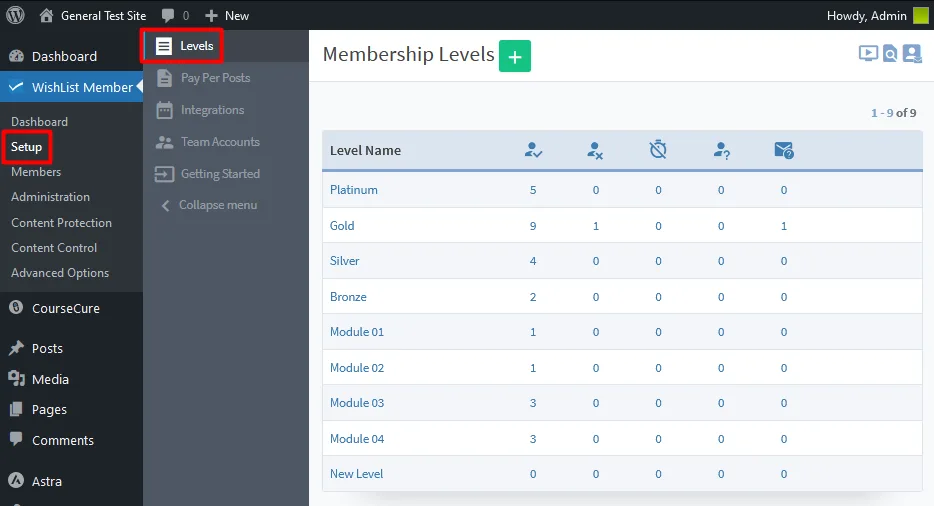
Task: Open the New content menu
Action: pyautogui.click(x=226, y=15)
